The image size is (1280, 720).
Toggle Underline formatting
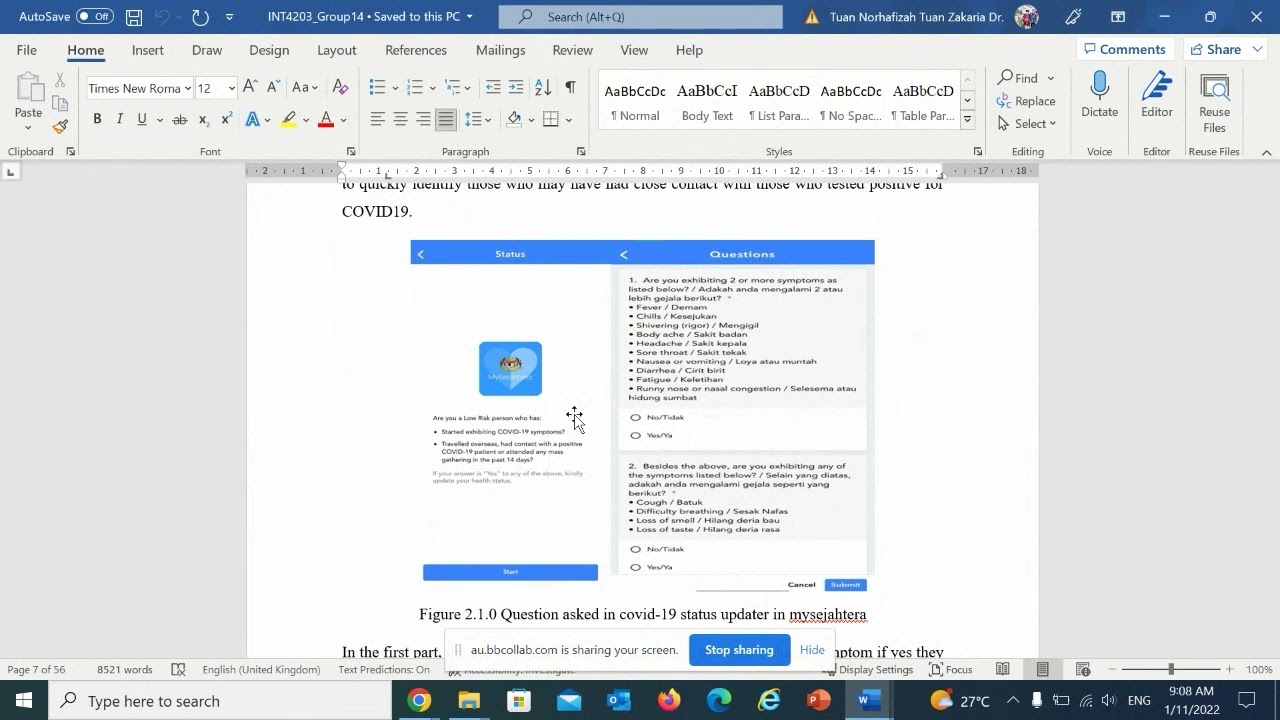(142, 119)
